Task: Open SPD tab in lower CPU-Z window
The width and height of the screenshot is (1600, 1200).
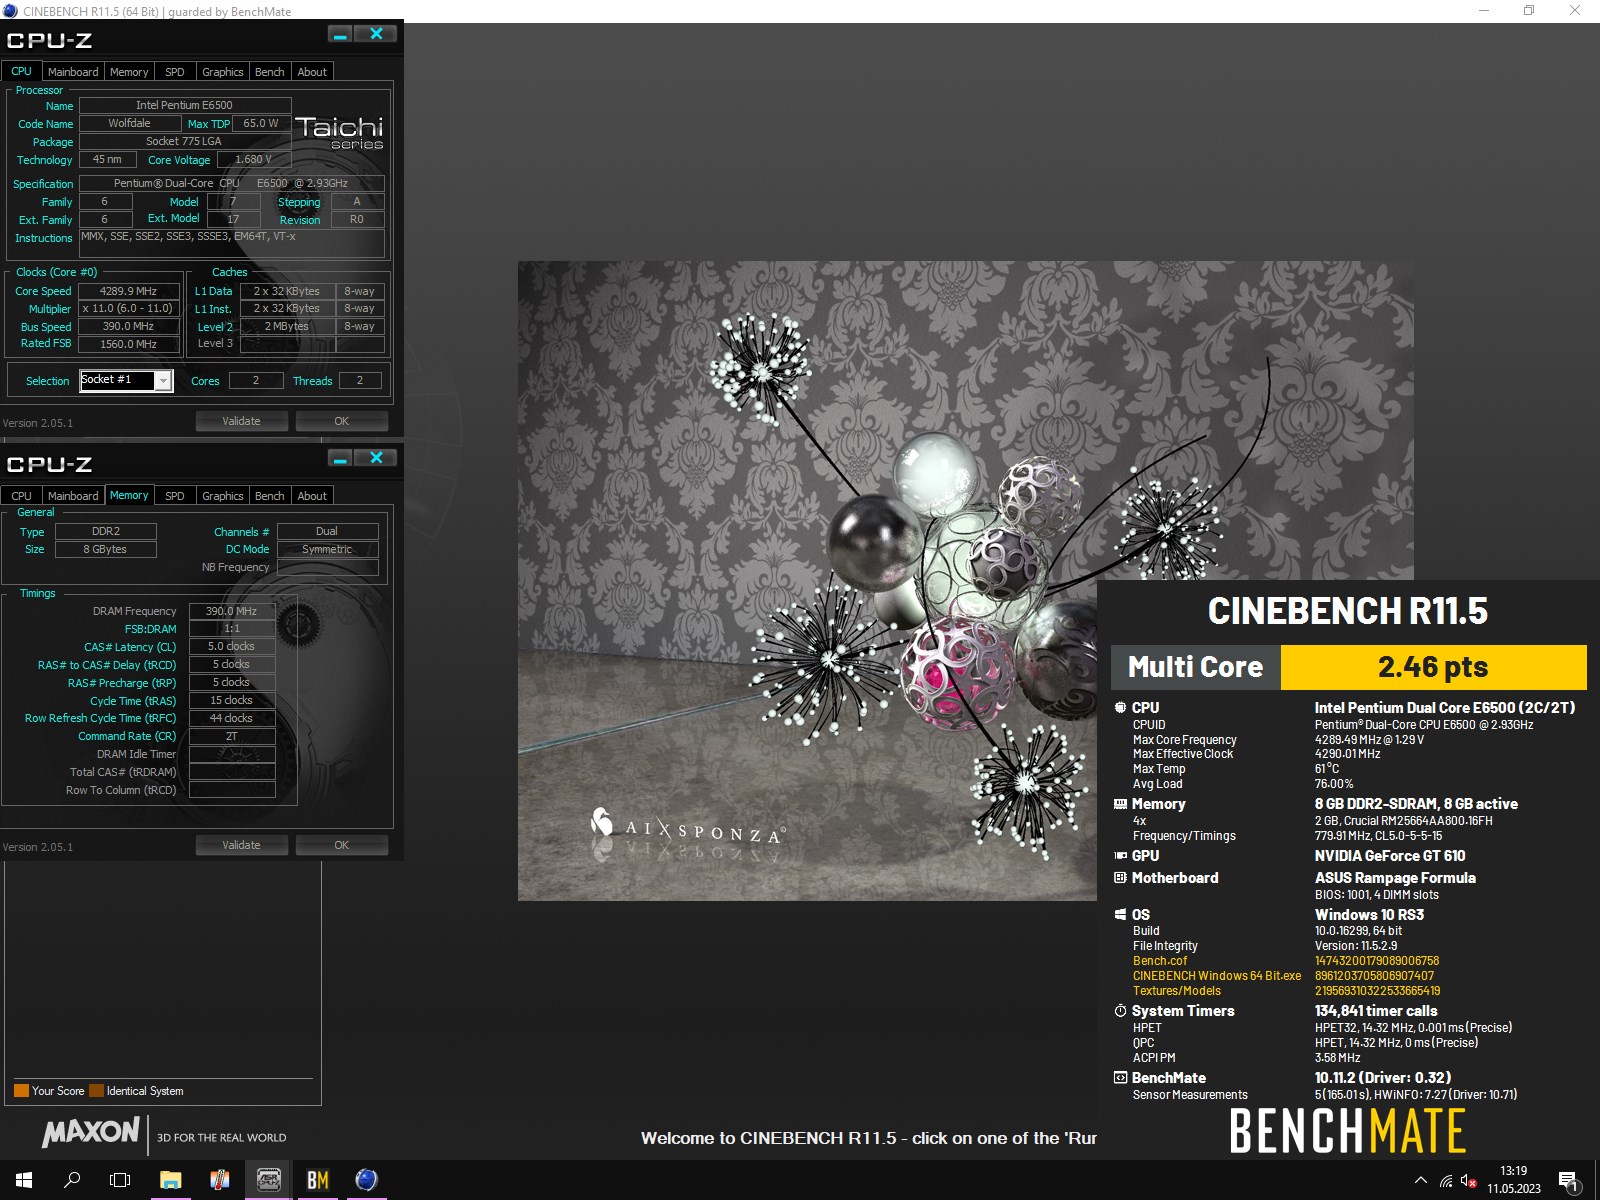Action: 175,496
